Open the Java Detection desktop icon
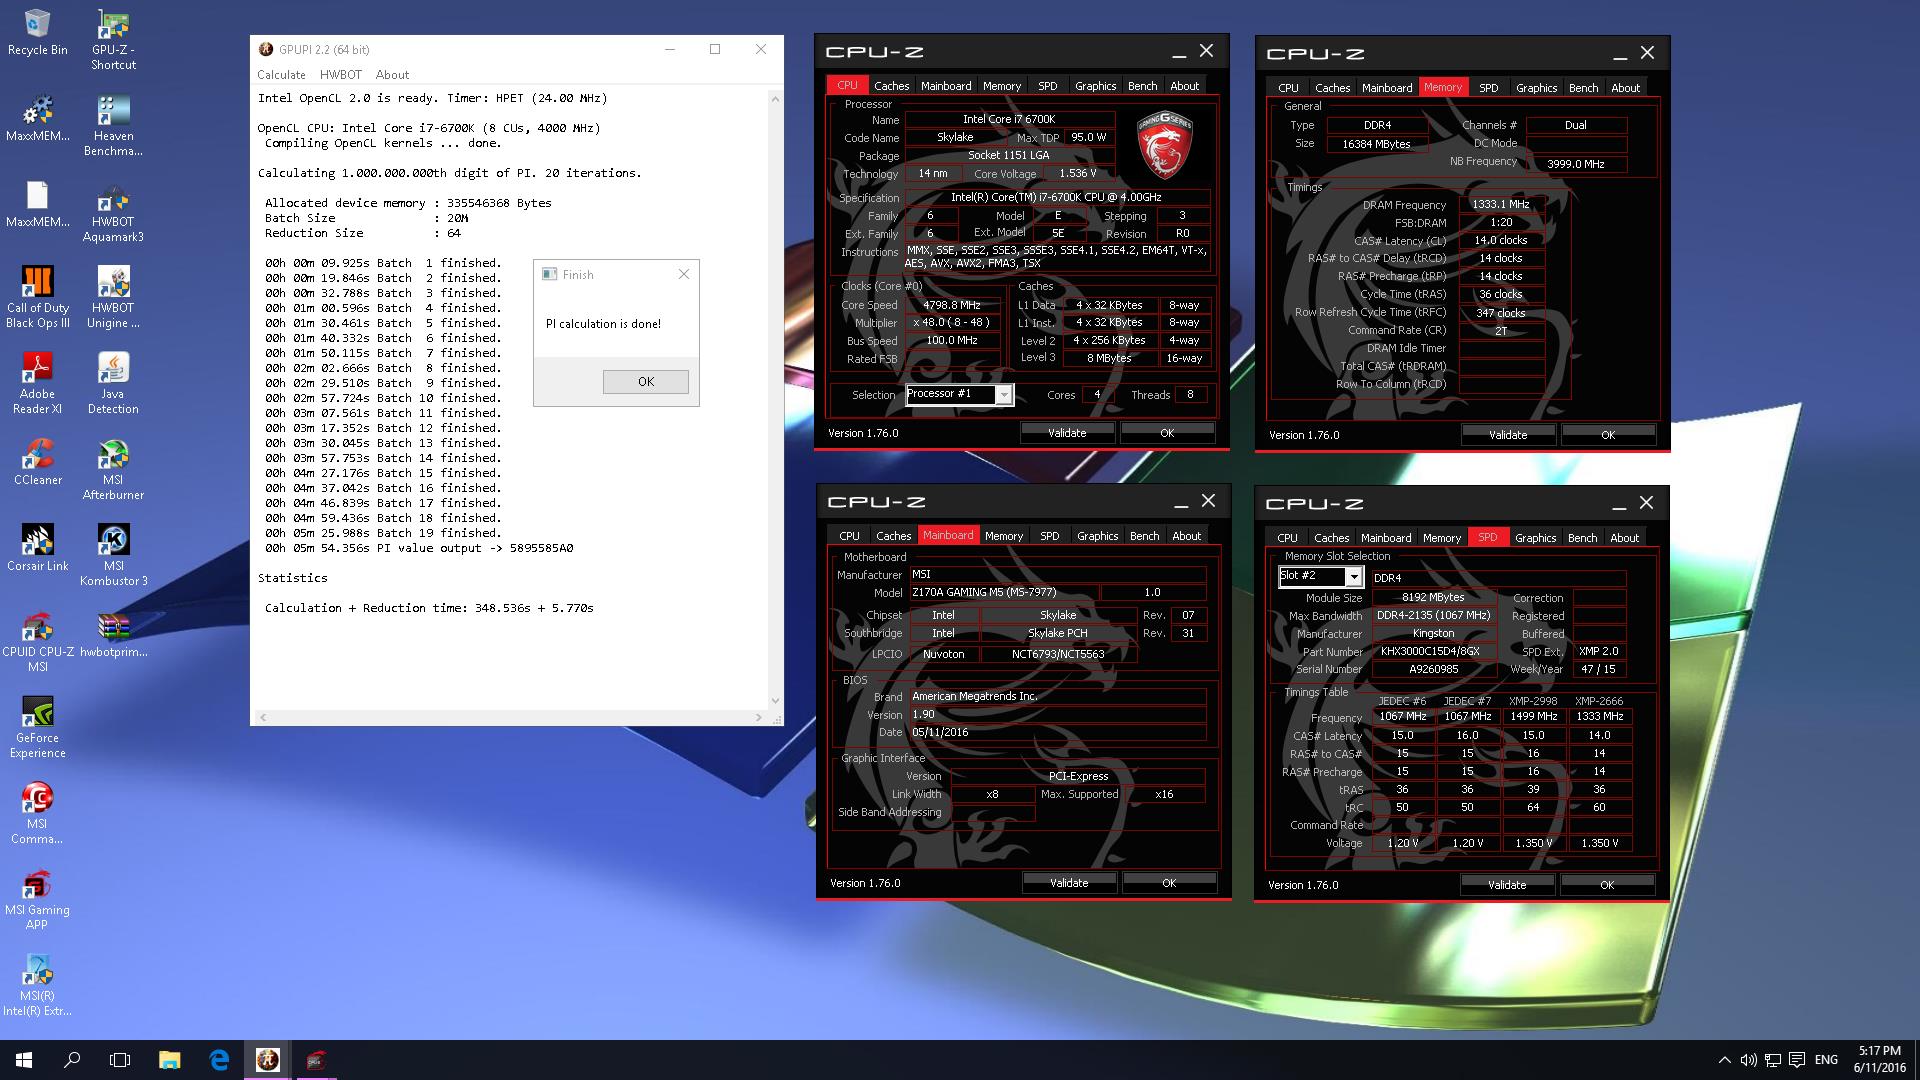The image size is (1920, 1080). (113, 384)
